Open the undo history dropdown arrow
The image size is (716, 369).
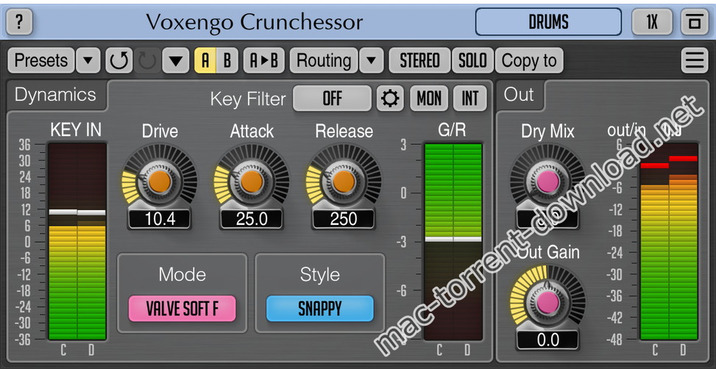[x=176, y=60]
